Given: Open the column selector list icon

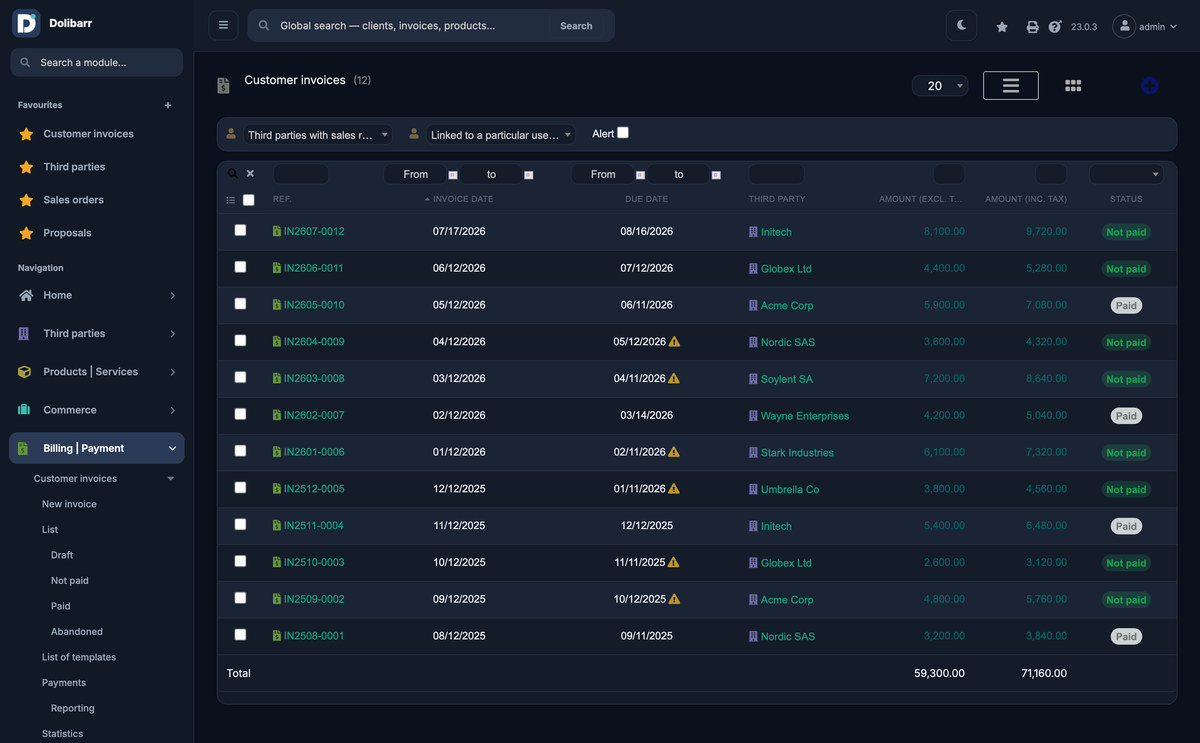Looking at the screenshot, I should 231,200.
